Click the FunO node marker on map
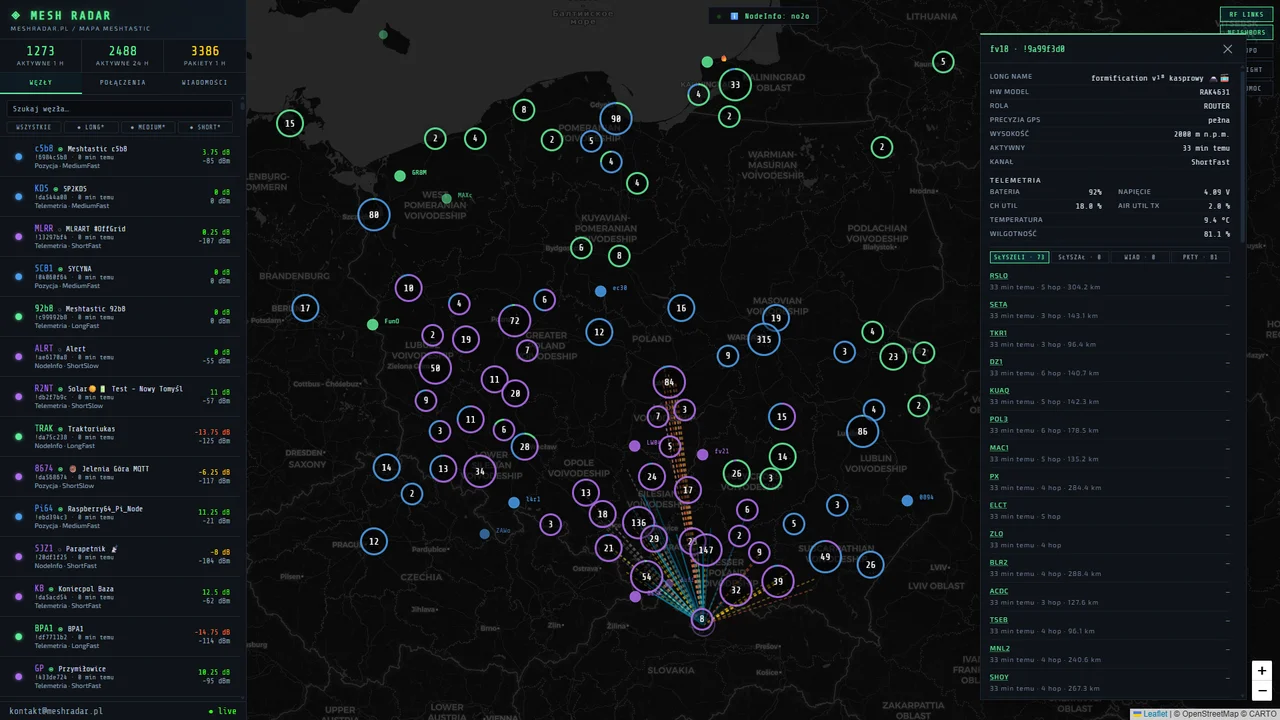The width and height of the screenshot is (1280, 720). [x=373, y=324]
